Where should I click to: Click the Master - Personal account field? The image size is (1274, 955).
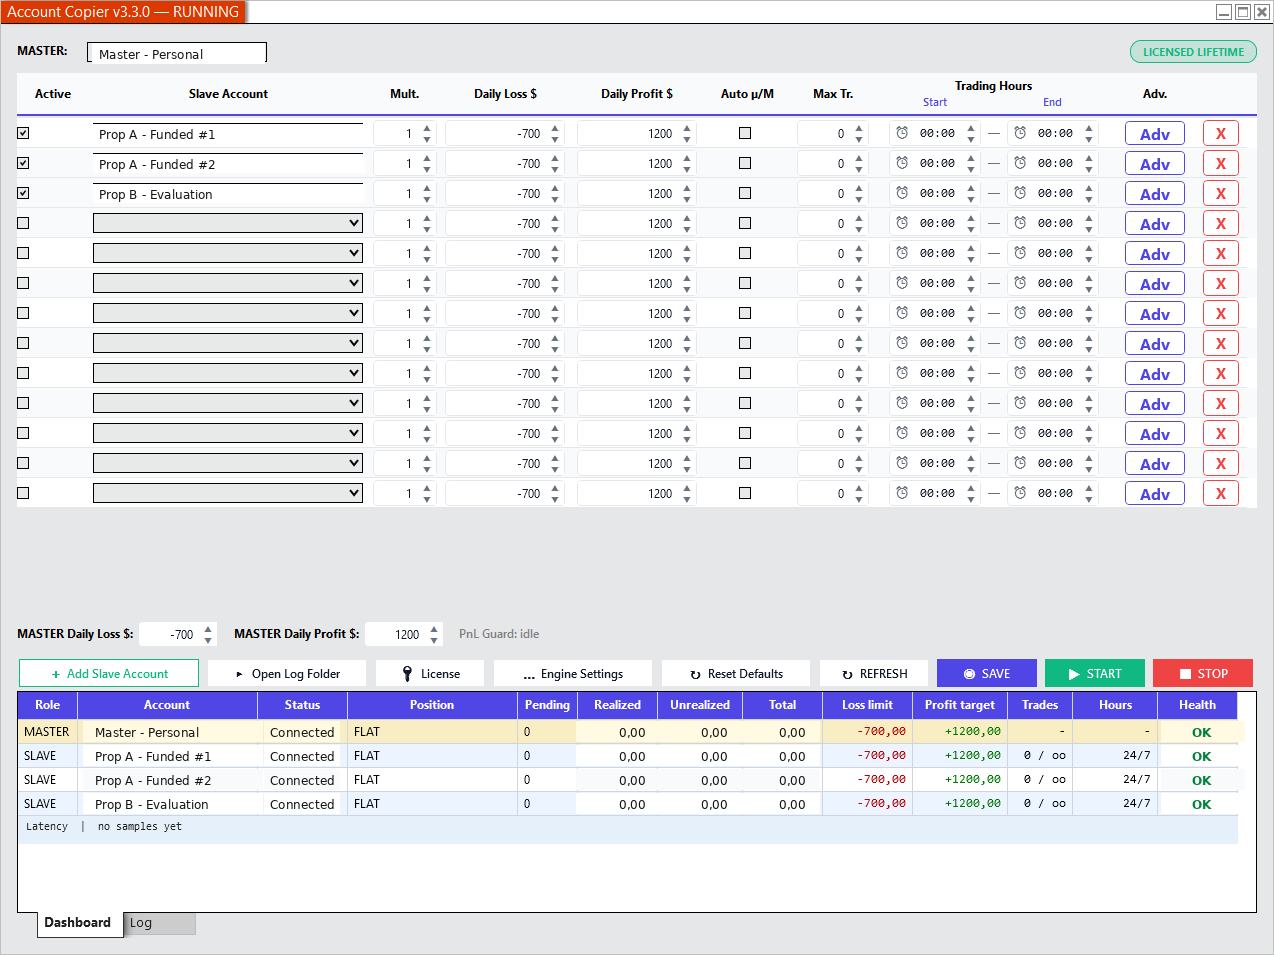tap(177, 53)
